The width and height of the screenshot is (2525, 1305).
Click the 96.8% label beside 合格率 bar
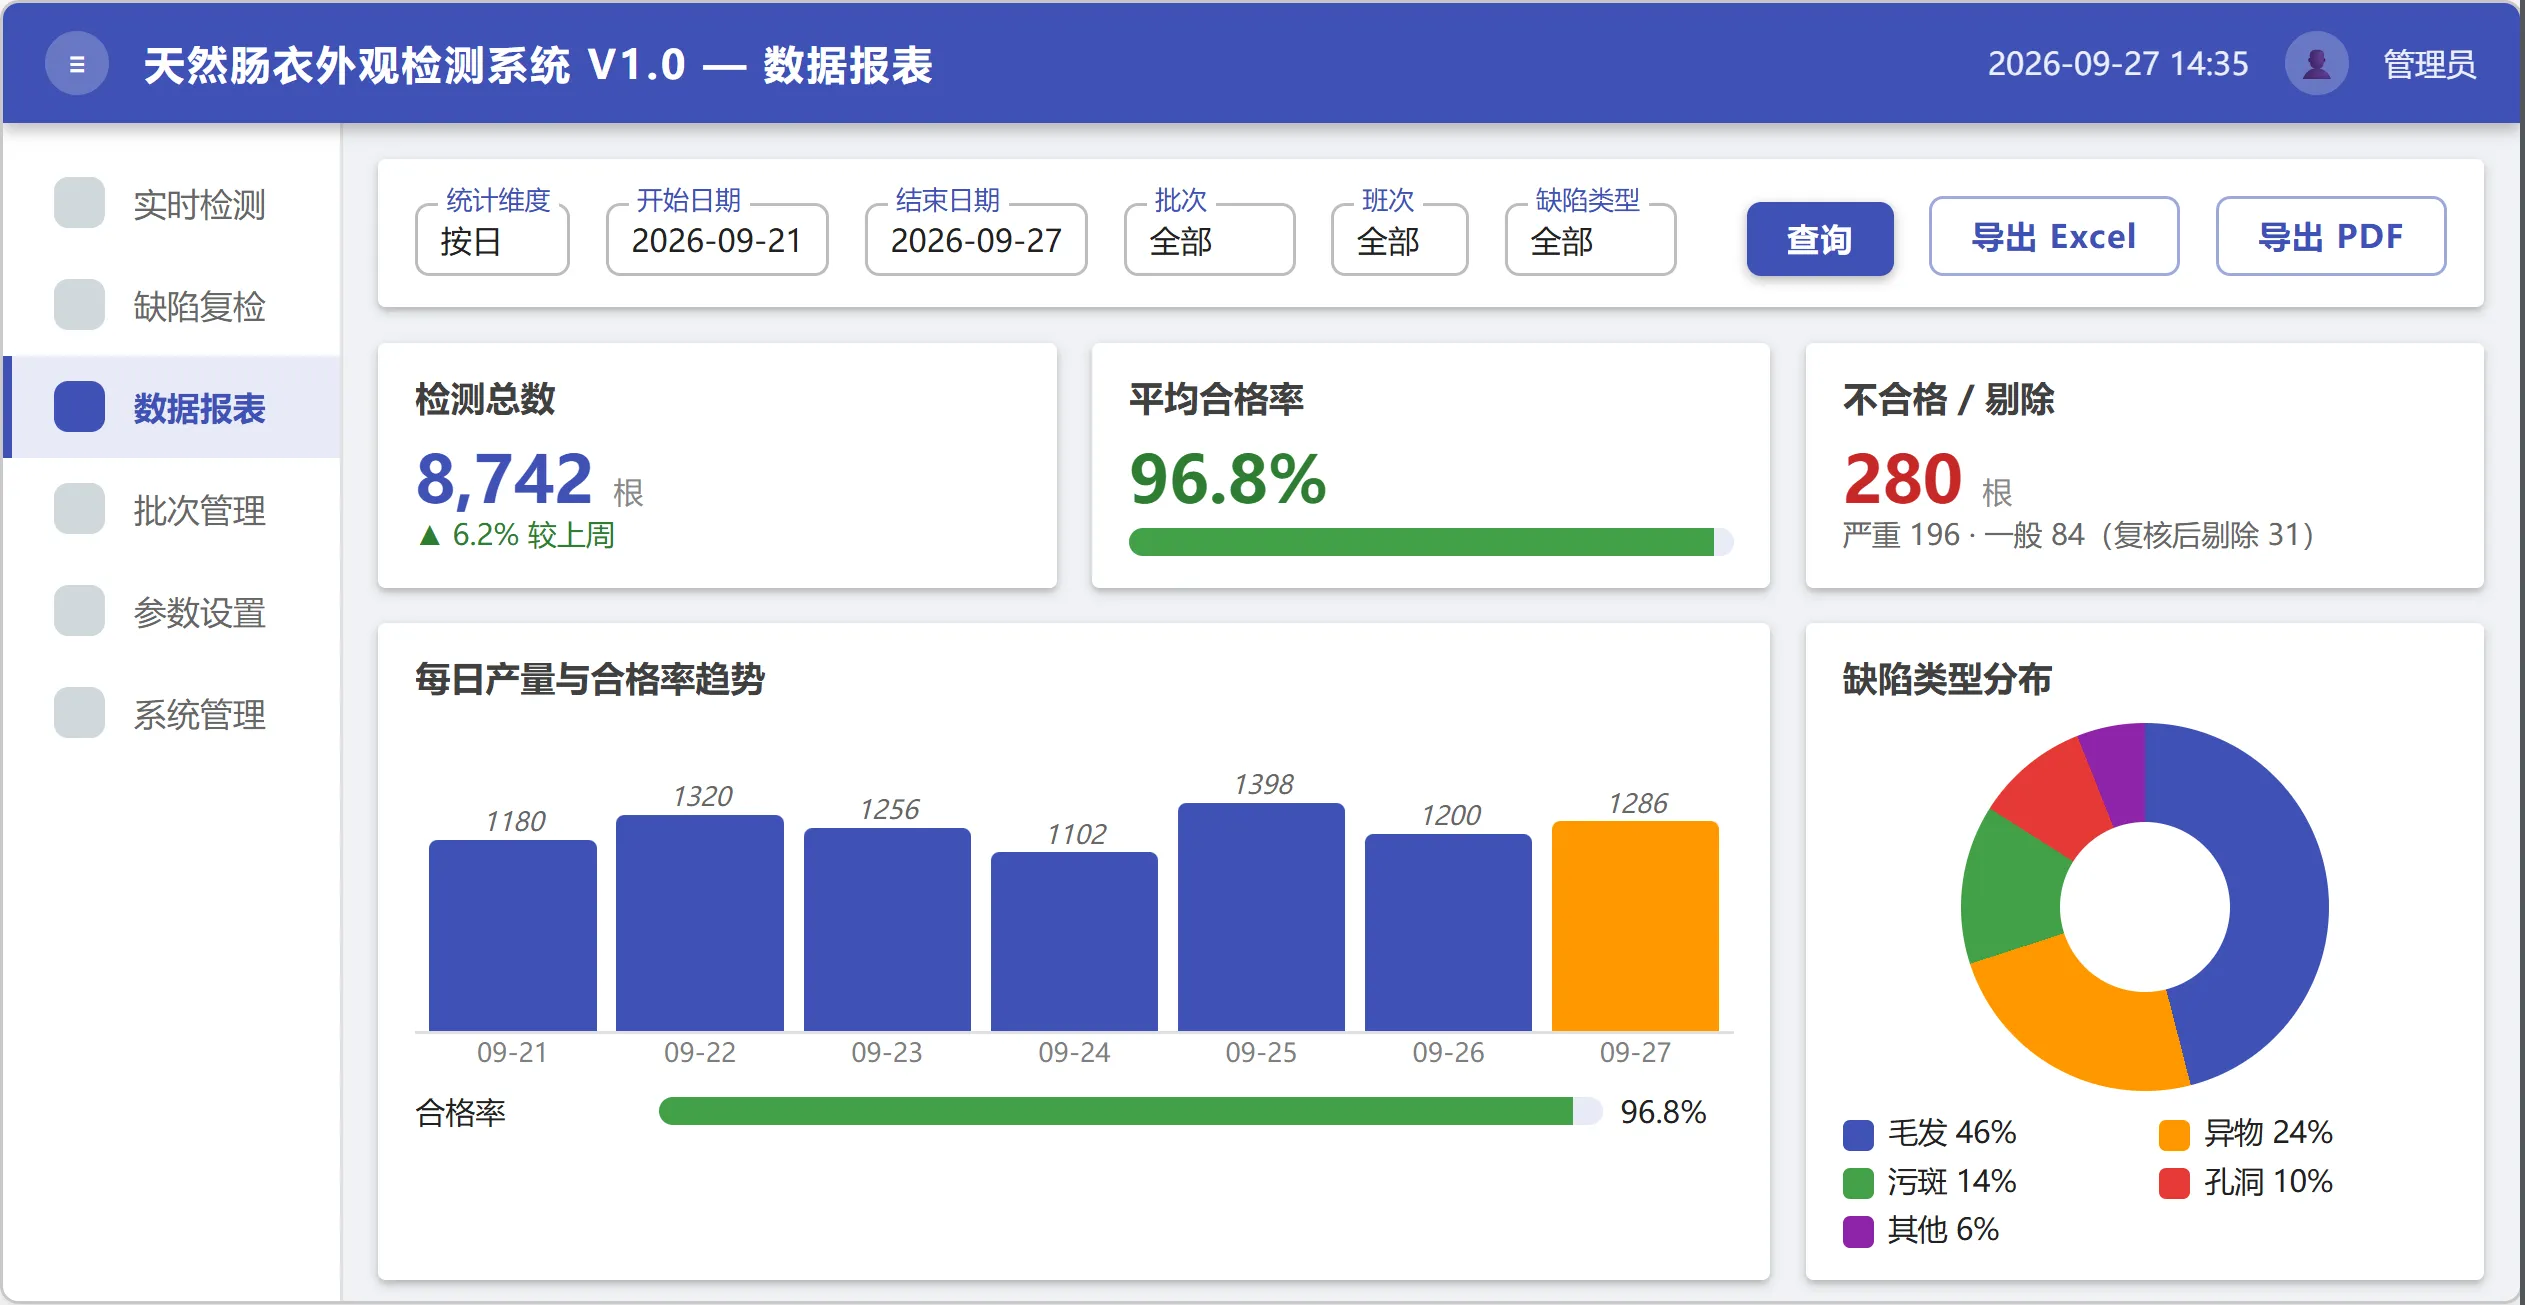(1663, 1112)
